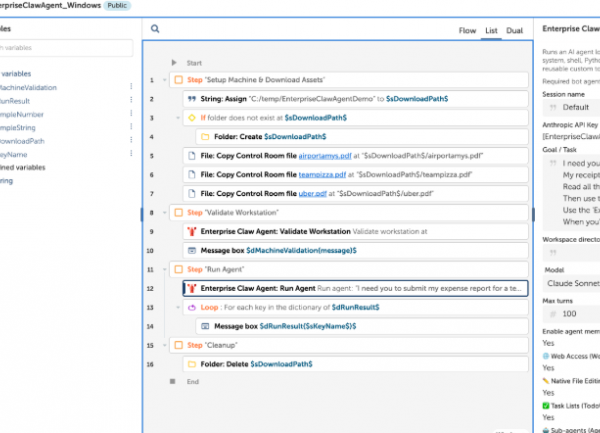Click Yes under Task Lists option
Viewport: 600px width, 433px height.
point(548,417)
